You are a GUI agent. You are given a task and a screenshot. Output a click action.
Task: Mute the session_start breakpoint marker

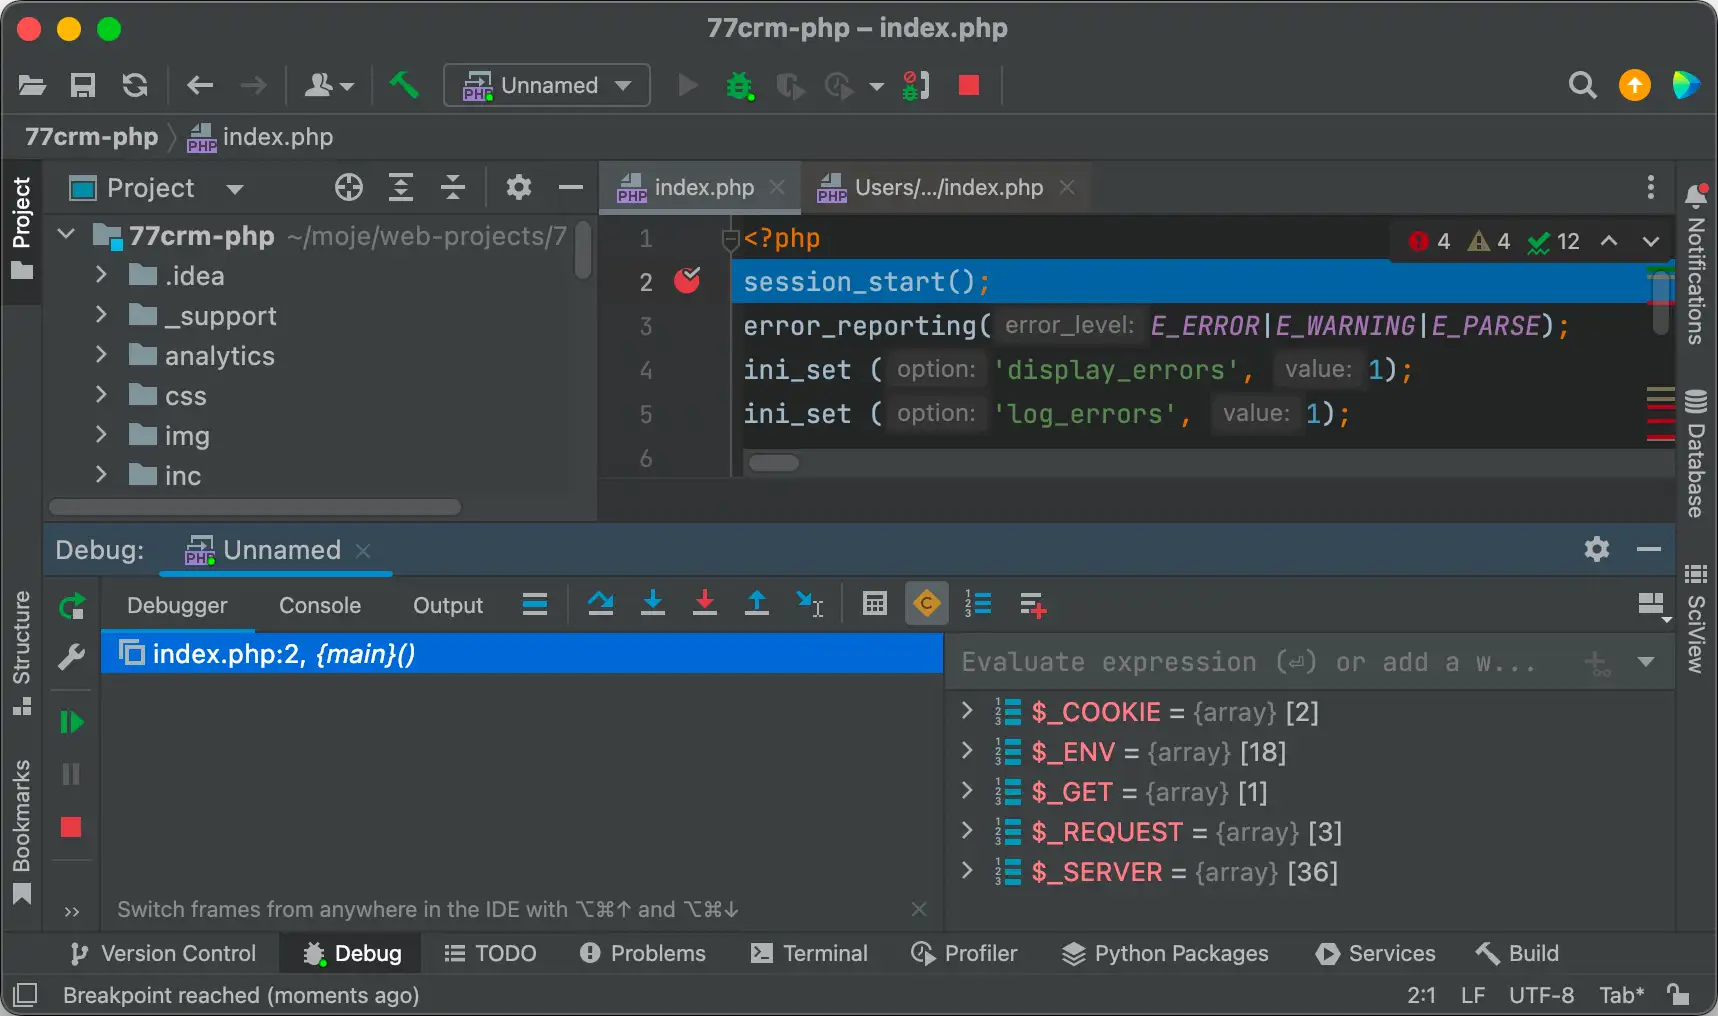[x=687, y=282]
